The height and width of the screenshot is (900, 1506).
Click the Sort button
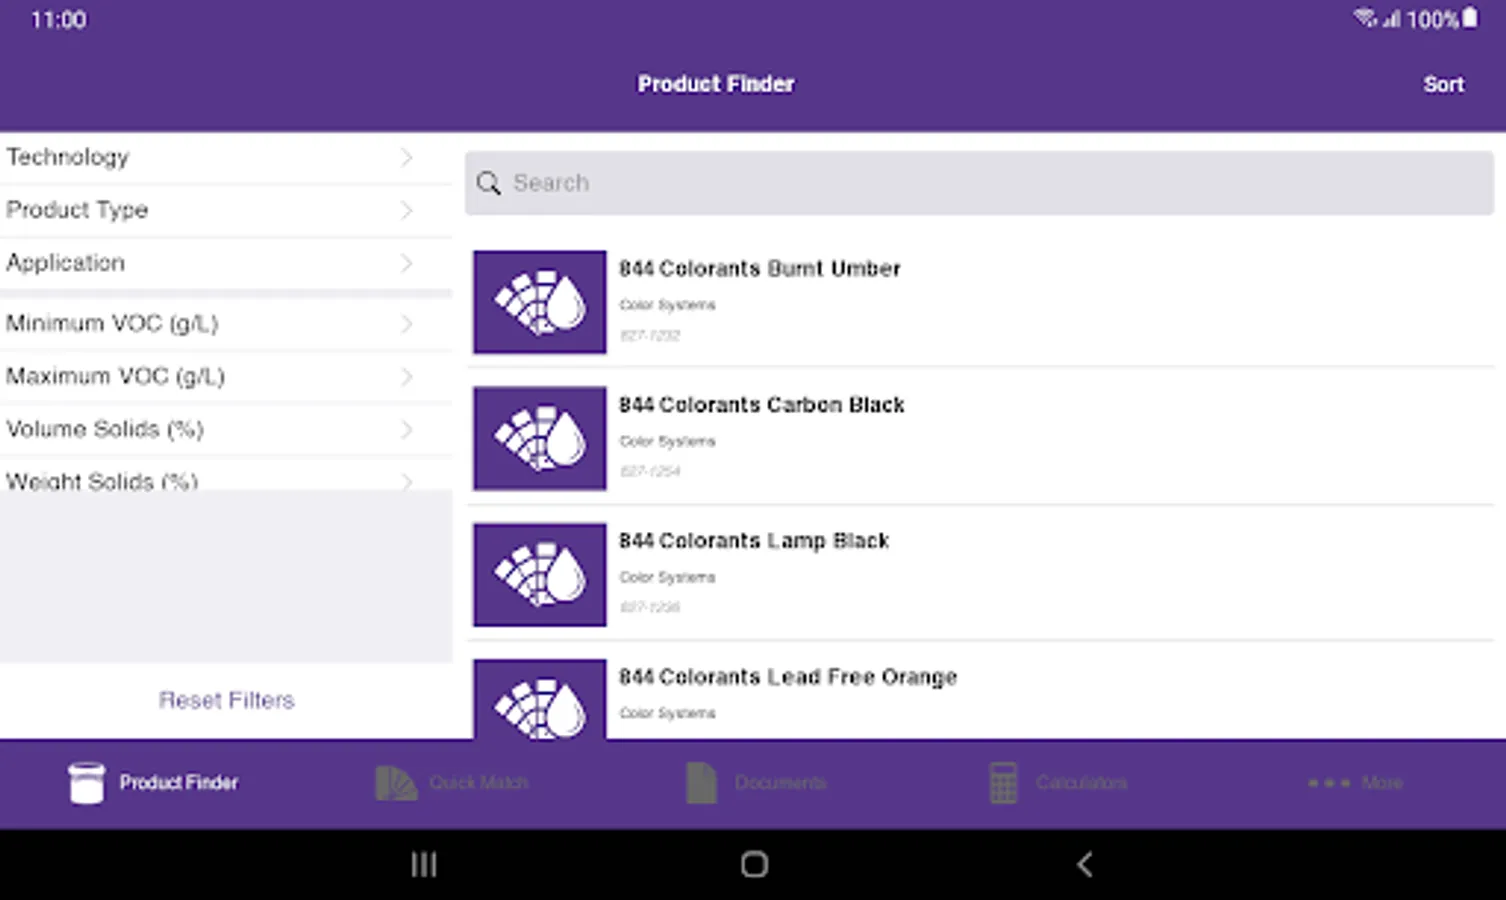[x=1443, y=84]
